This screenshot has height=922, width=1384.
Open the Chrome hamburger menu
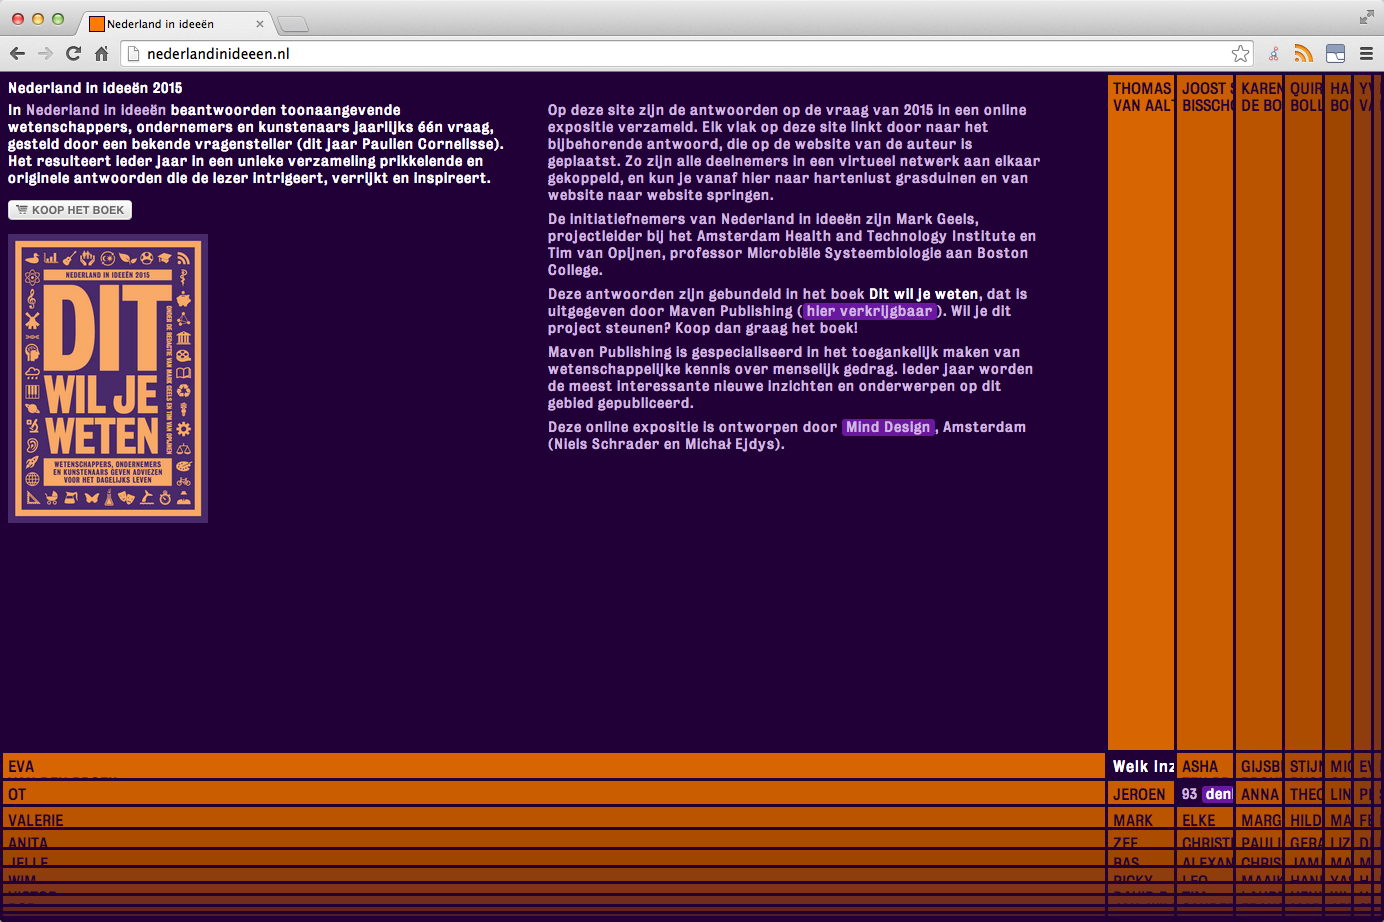pyautogui.click(x=1366, y=54)
